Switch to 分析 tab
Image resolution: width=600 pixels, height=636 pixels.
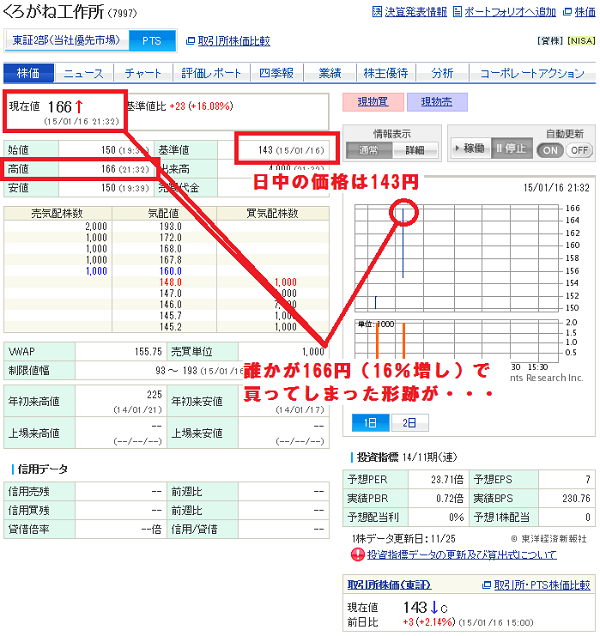coord(442,73)
